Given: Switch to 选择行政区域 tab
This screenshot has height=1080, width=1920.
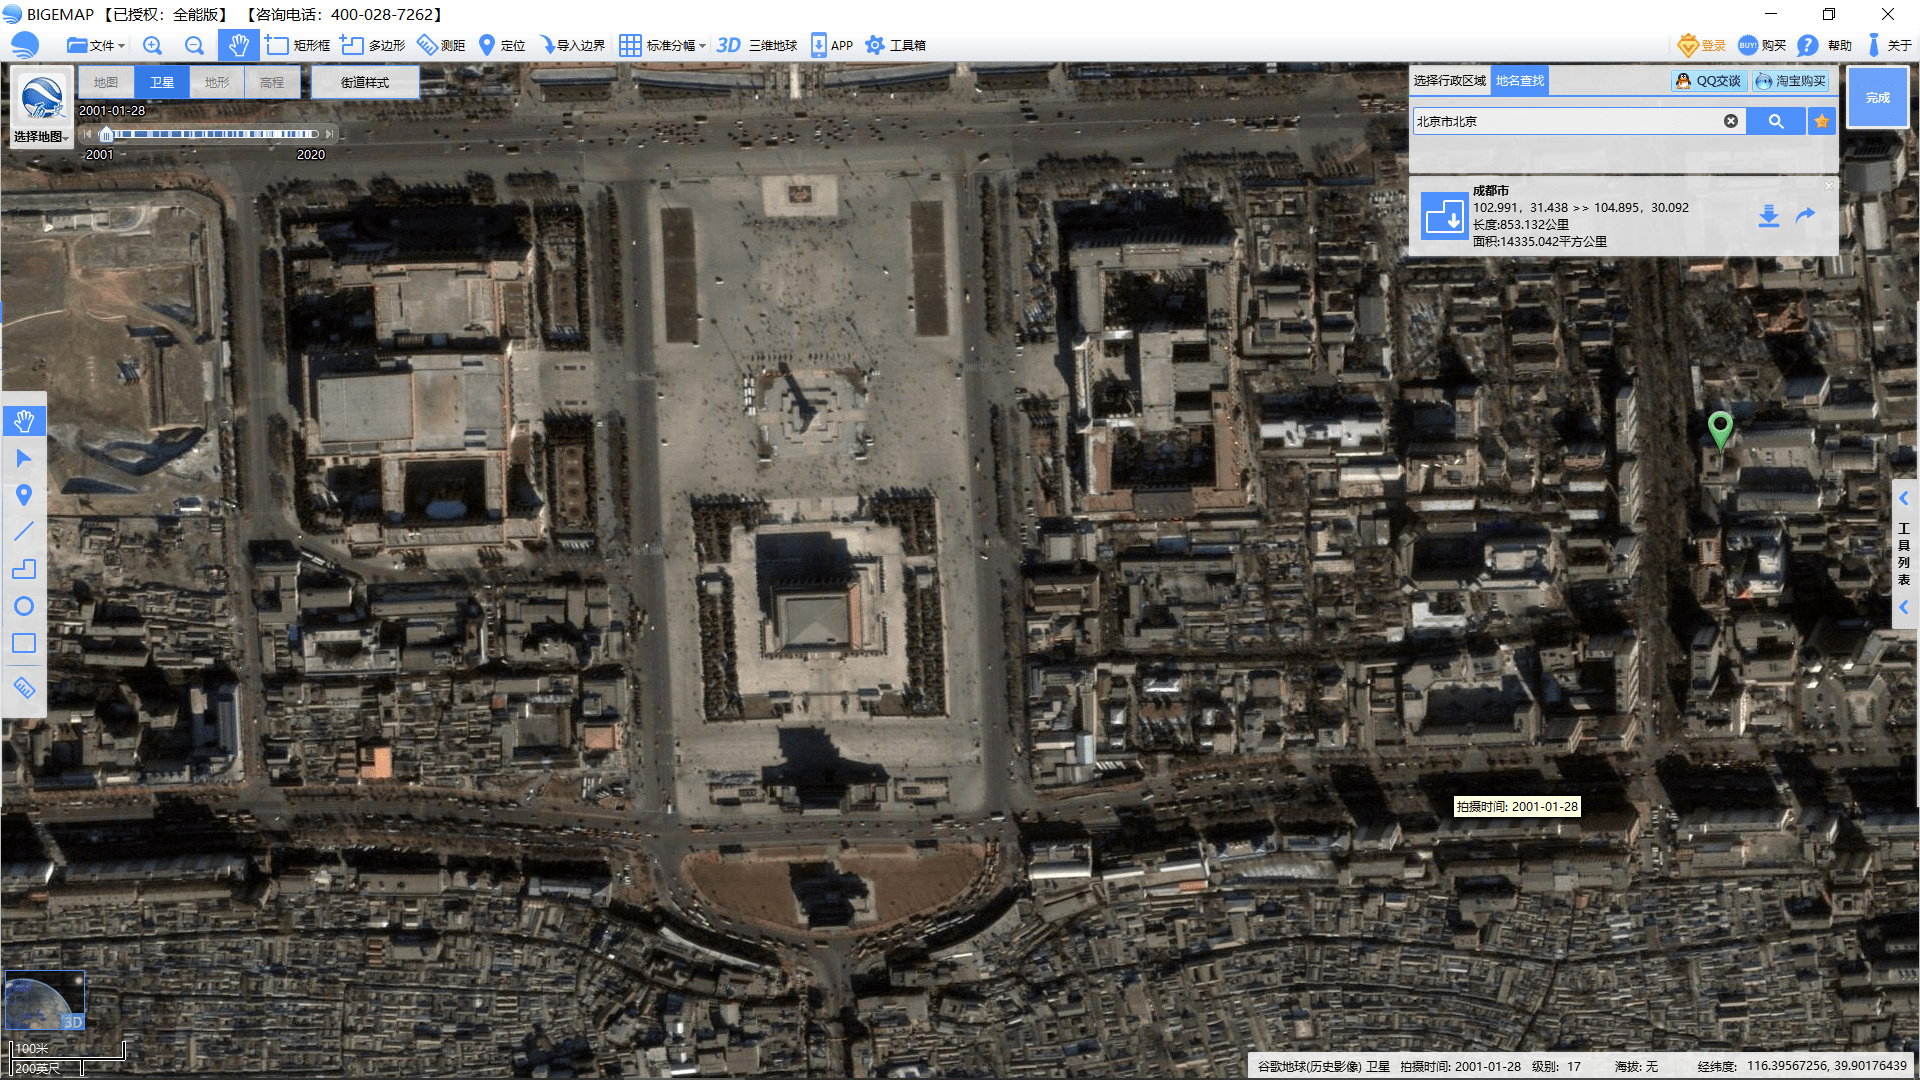Looking at the screenshot, I should point(1450,81).
